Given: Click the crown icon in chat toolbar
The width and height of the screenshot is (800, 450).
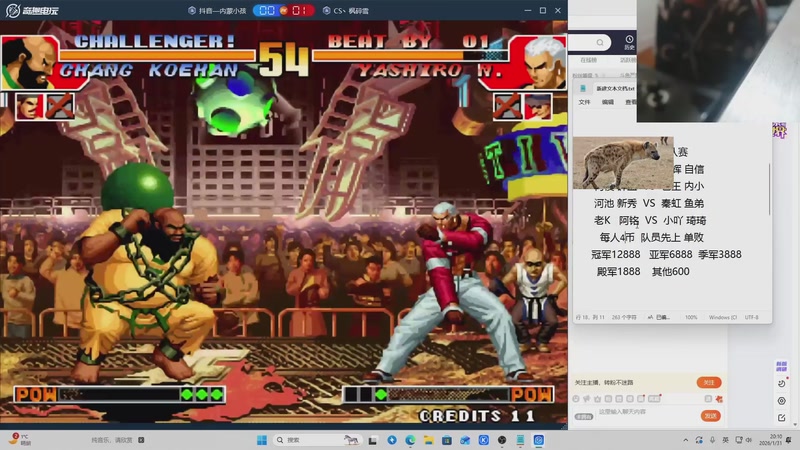Looking at the screenshot, I should [x=597, y=399].
